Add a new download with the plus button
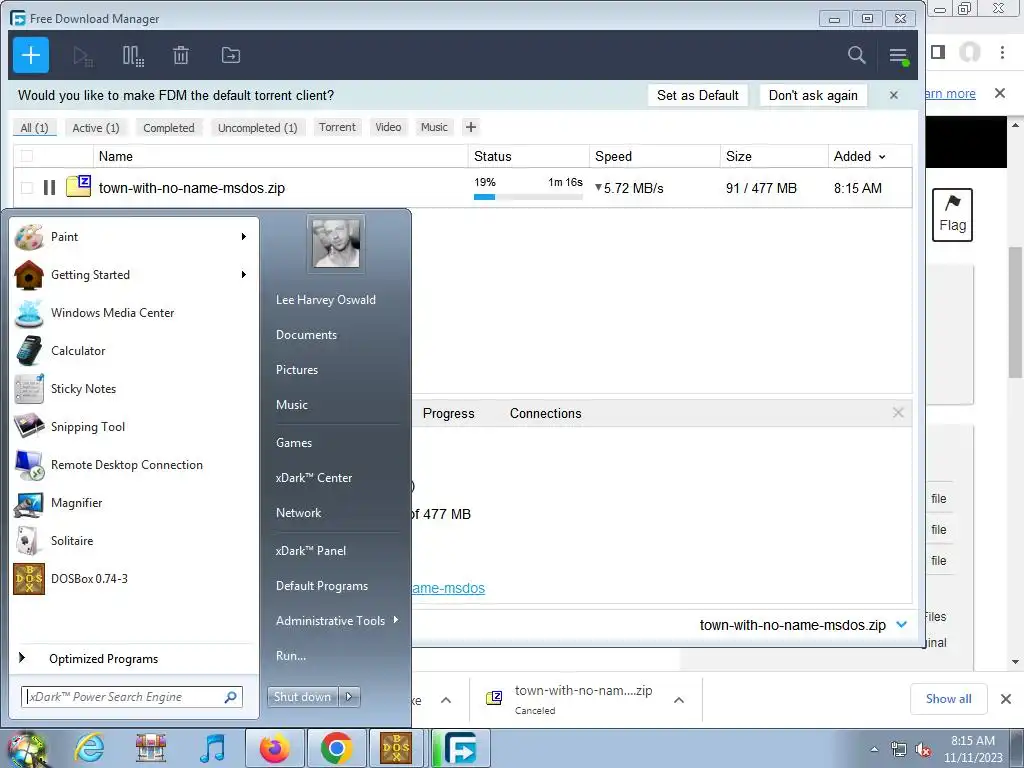 pyautogui.click(x=31, y=56)
